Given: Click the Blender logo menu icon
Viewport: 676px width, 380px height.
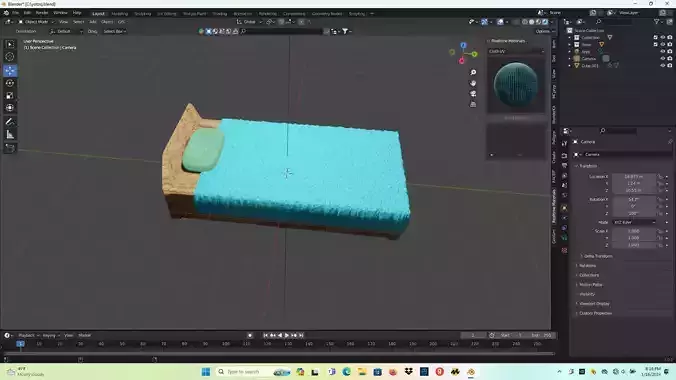Looking at the screenshot, I should click(x=6, y=13).
